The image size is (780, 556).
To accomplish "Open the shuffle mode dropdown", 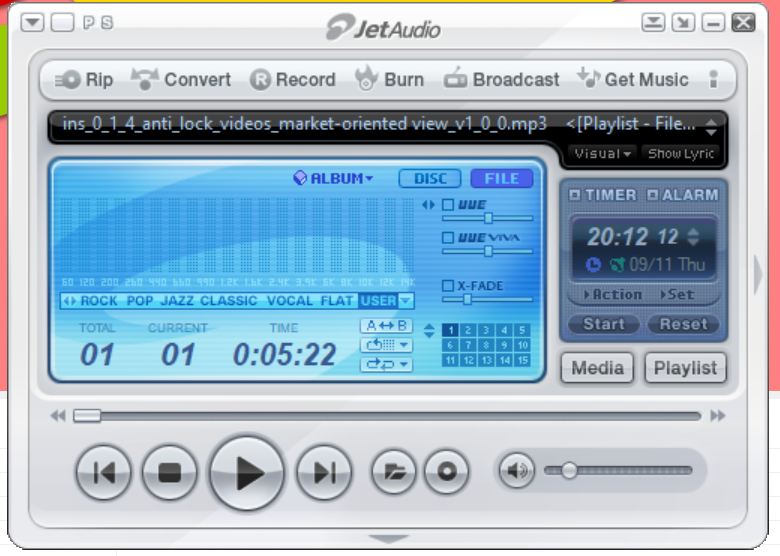I will point(386,345).
